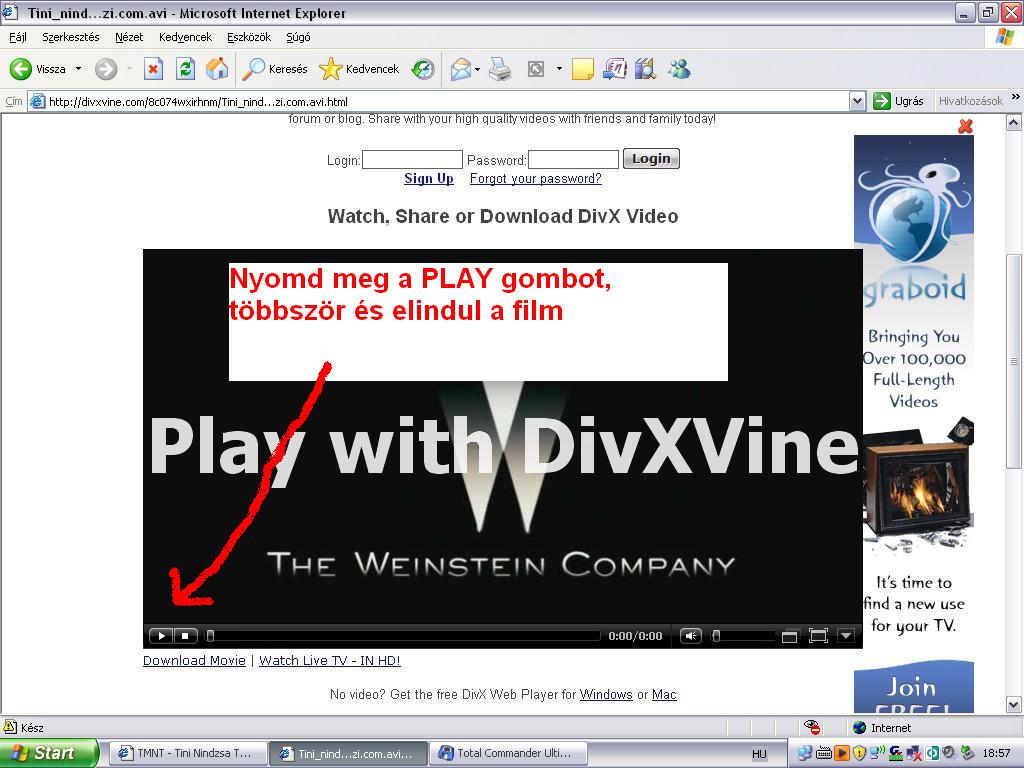
Task: Click the Login button
Action: coord(651,159)
